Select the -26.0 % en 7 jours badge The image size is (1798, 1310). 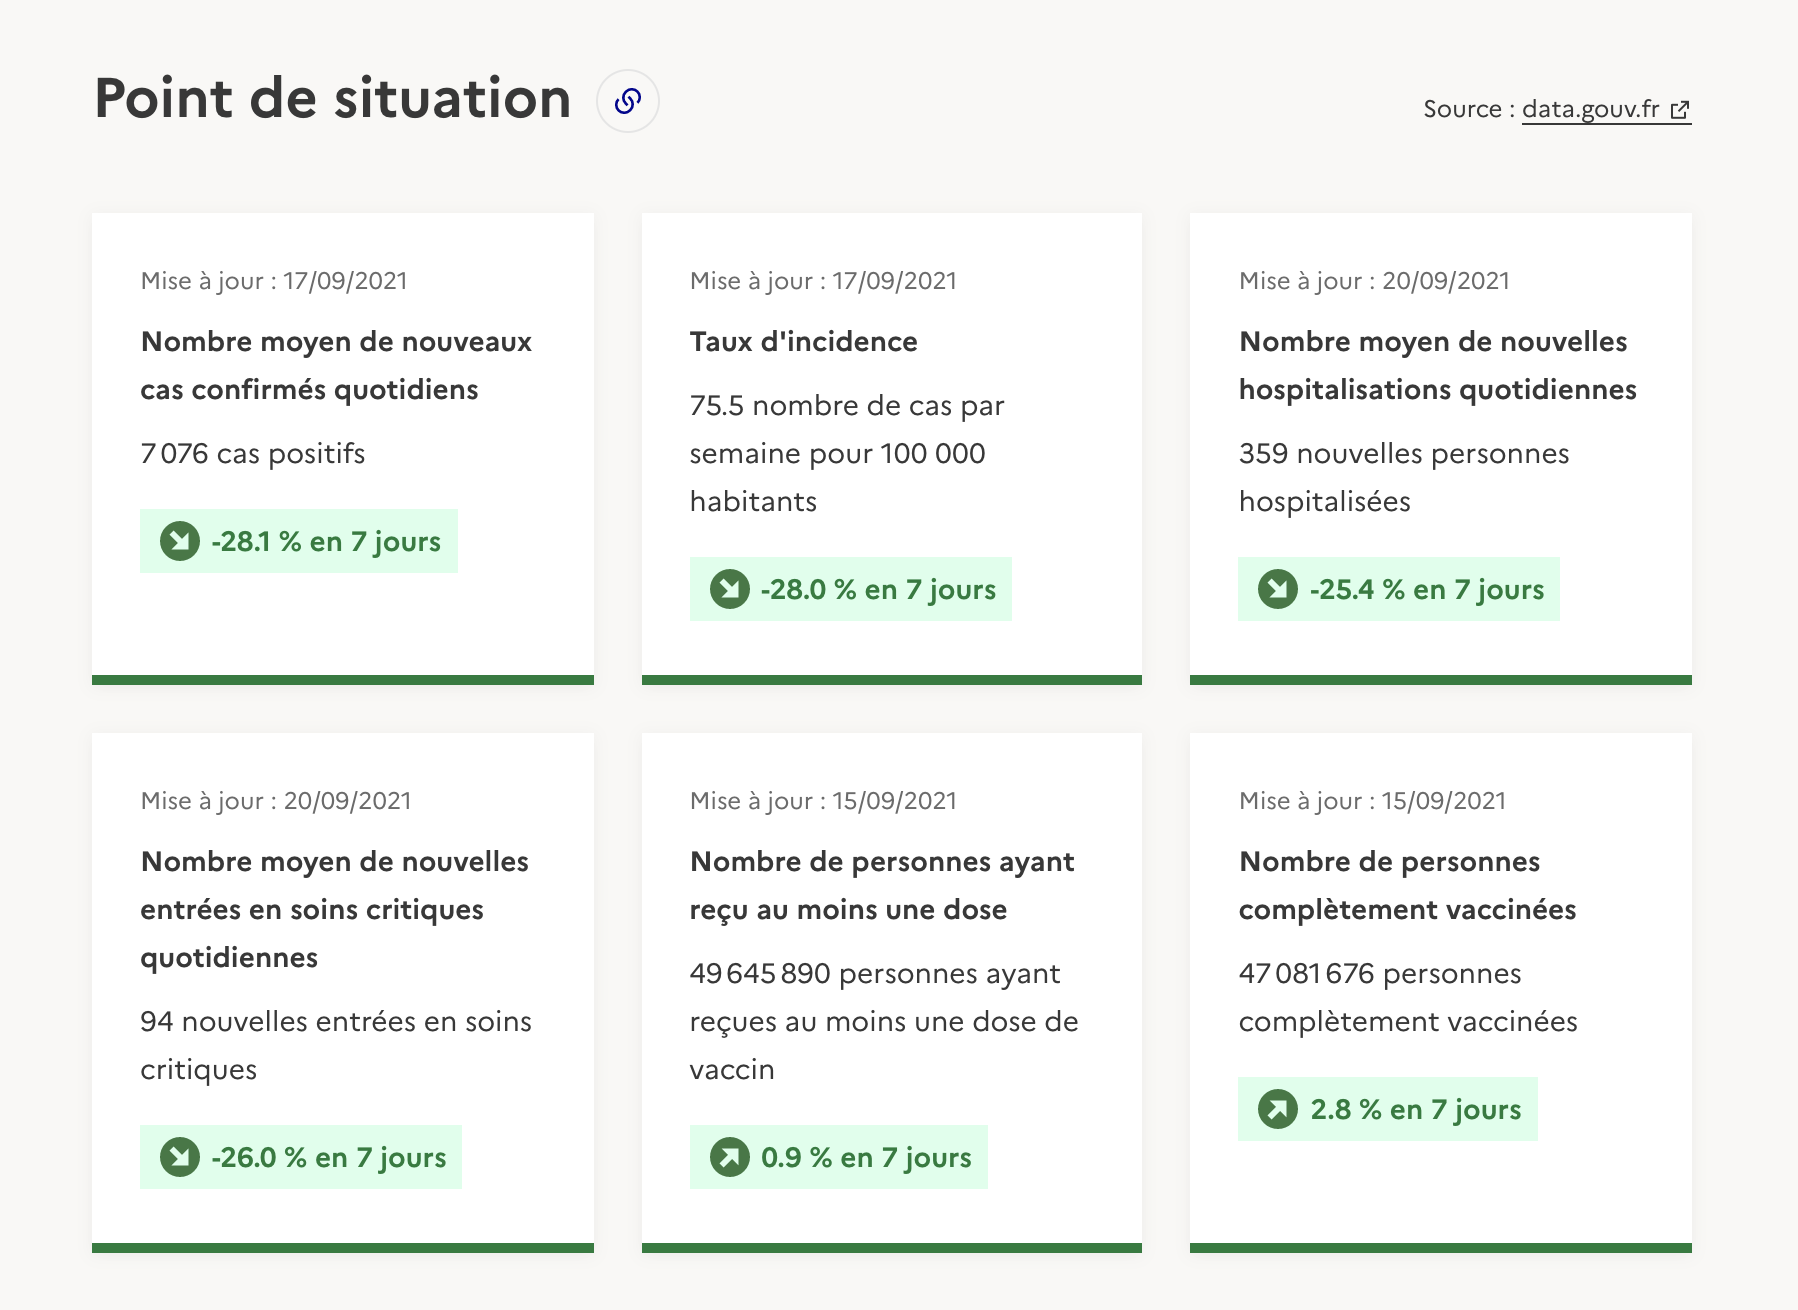coord(301,1157)
